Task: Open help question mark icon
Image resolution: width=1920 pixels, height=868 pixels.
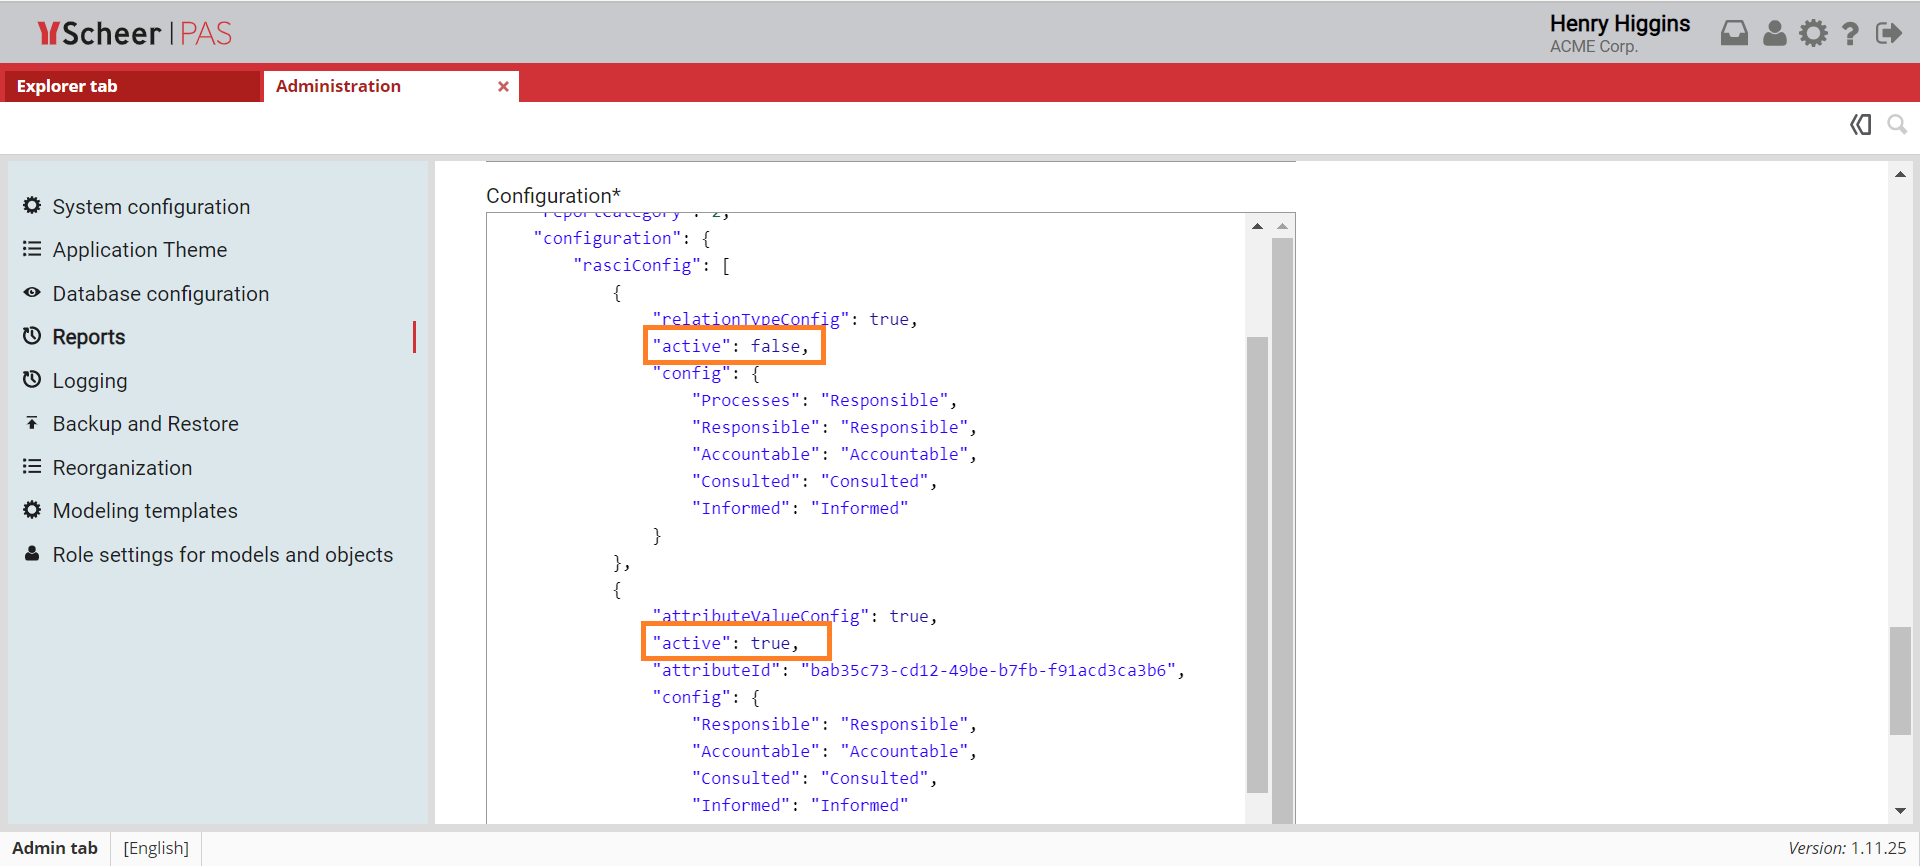Action: (1850, 34)
